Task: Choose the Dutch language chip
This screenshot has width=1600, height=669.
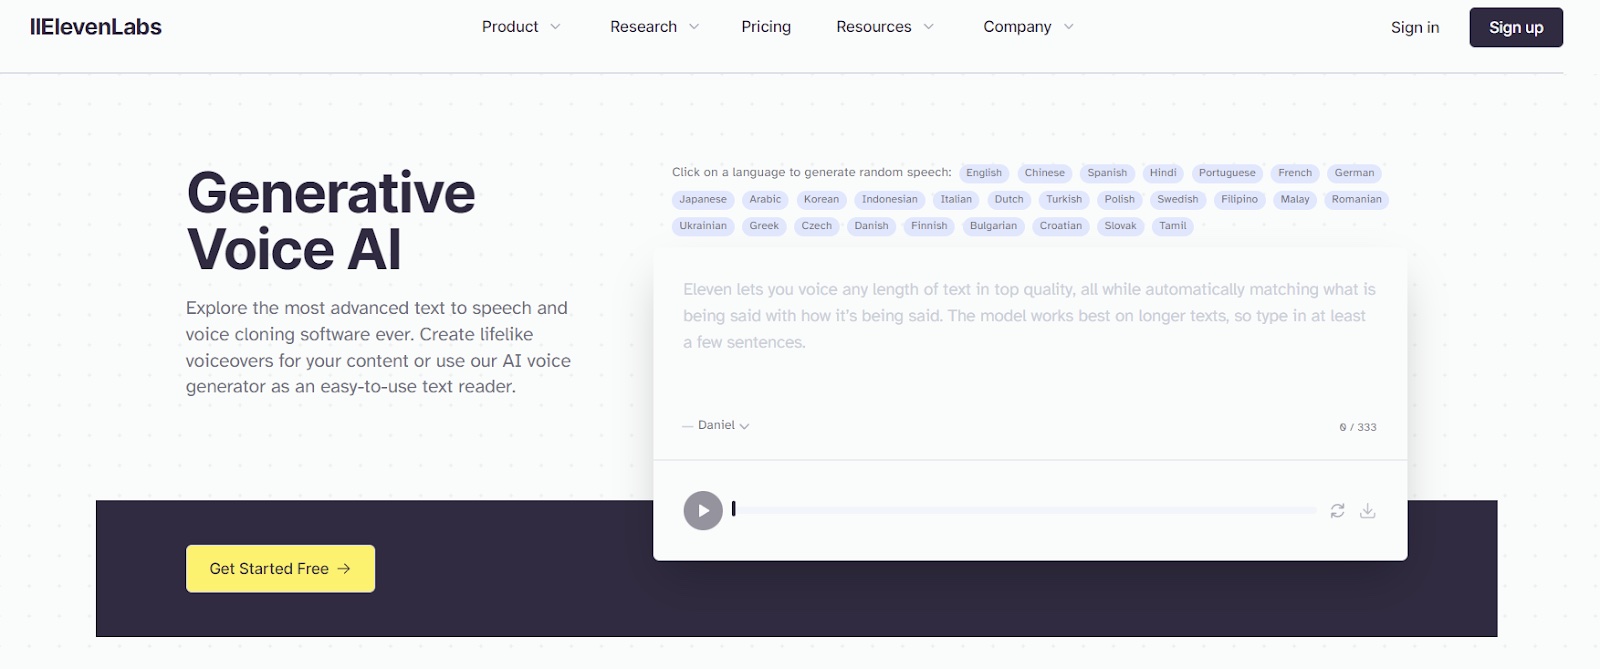Action: pyautogui.click(x=1009, y=199)
